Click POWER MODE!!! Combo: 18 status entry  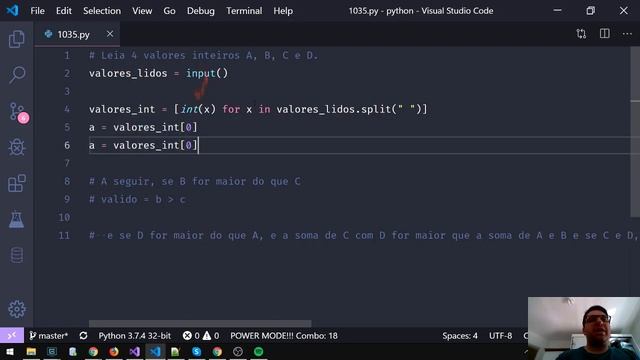284,336
